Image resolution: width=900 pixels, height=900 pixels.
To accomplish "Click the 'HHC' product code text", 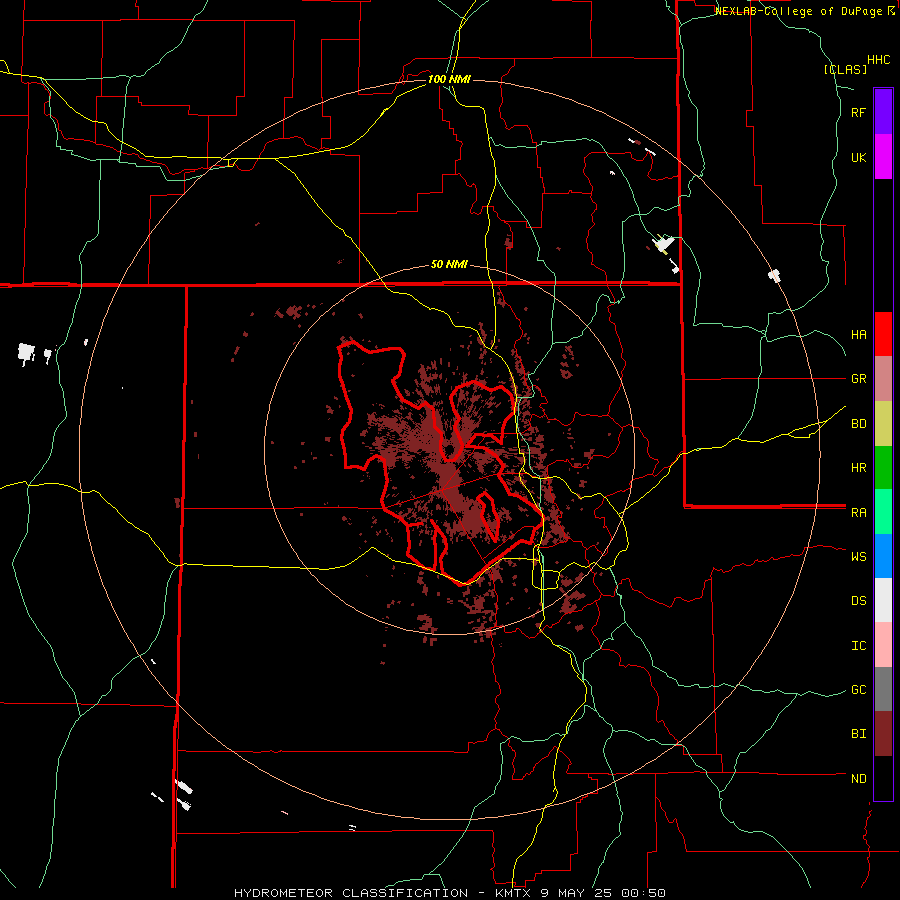I will coord(878,60).
